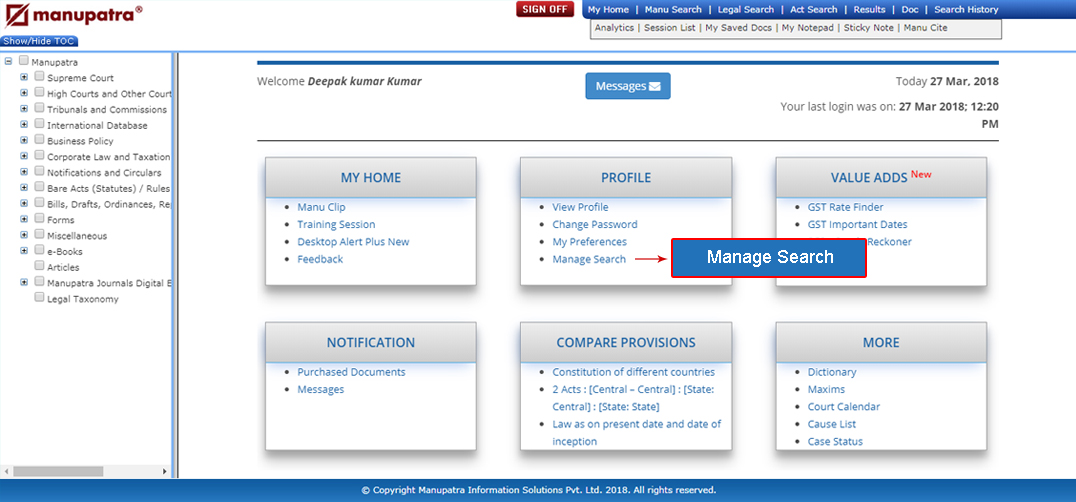Open the My Preferences link
1076x502 pixels.
click(x=589, y=242)
